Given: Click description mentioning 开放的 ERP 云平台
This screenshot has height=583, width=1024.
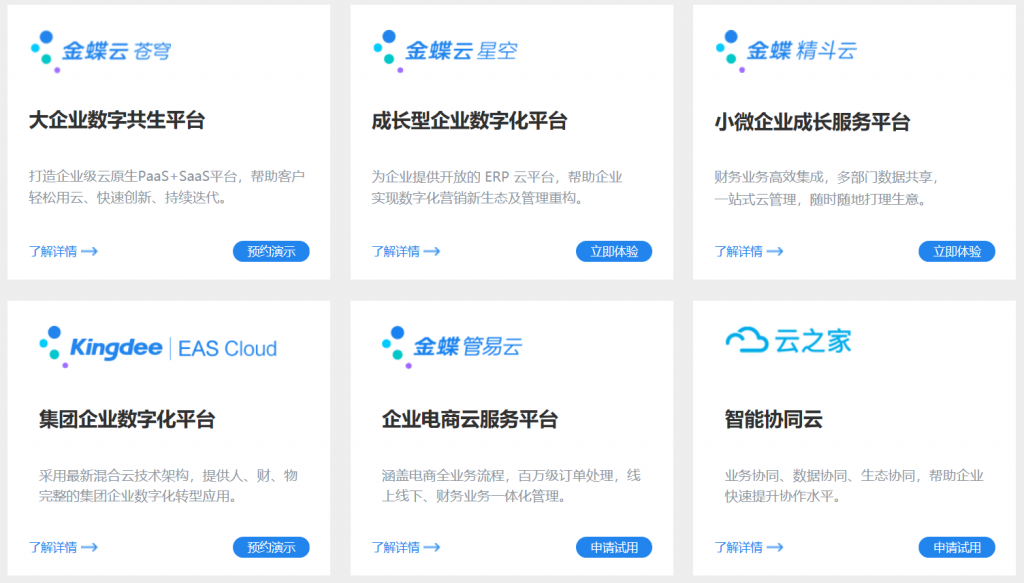Looking at the screenshot, I should pos(497,187).
